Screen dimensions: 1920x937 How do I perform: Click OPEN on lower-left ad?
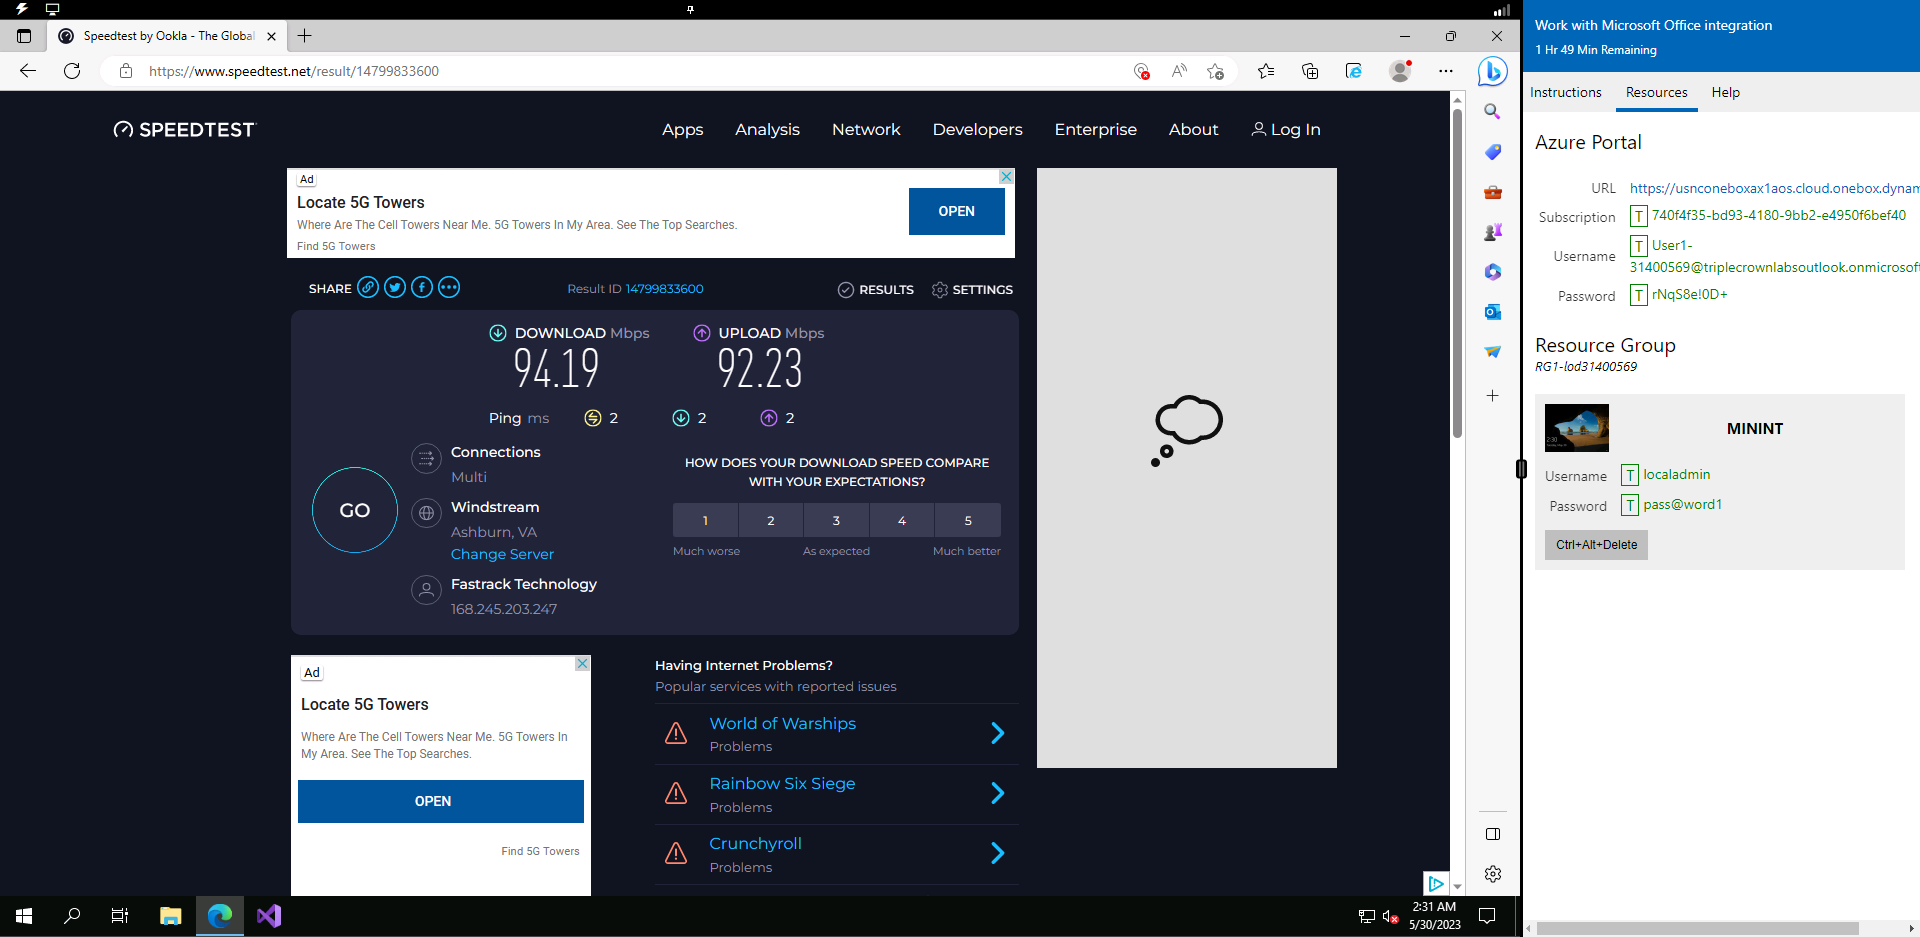(x=440, y=801)
